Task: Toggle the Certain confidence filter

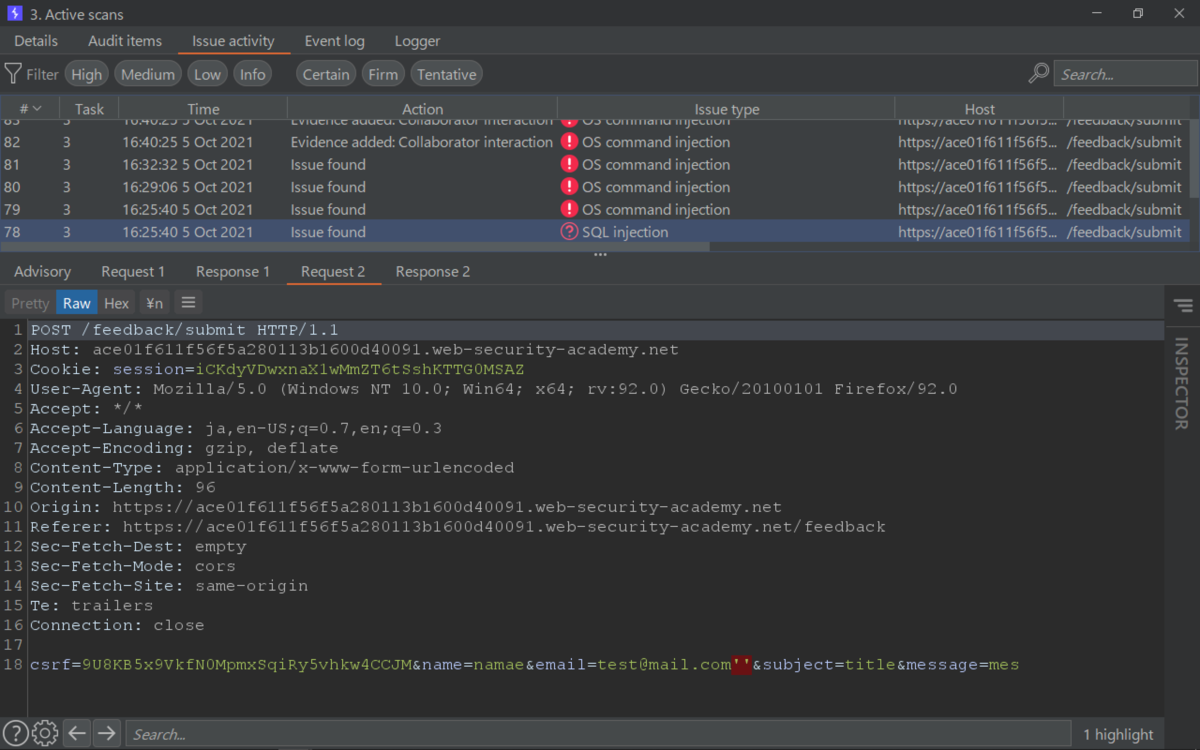Action: click(x=326, y=74)
